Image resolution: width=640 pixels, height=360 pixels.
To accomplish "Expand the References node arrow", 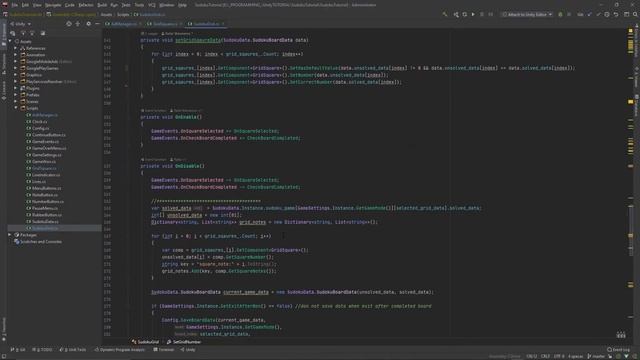I will point(16,48).
